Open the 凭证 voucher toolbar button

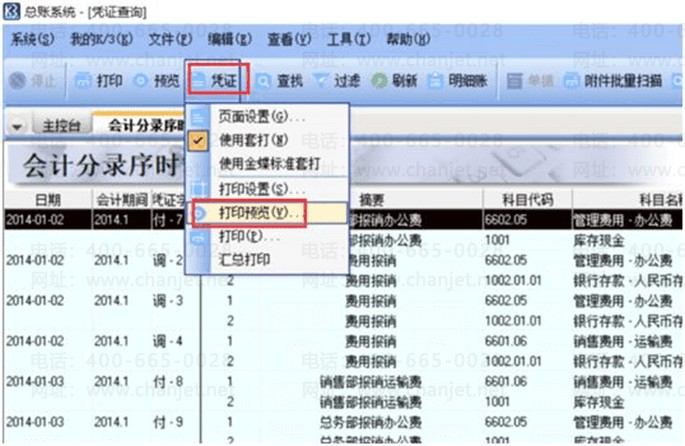(x=216, y=80)
